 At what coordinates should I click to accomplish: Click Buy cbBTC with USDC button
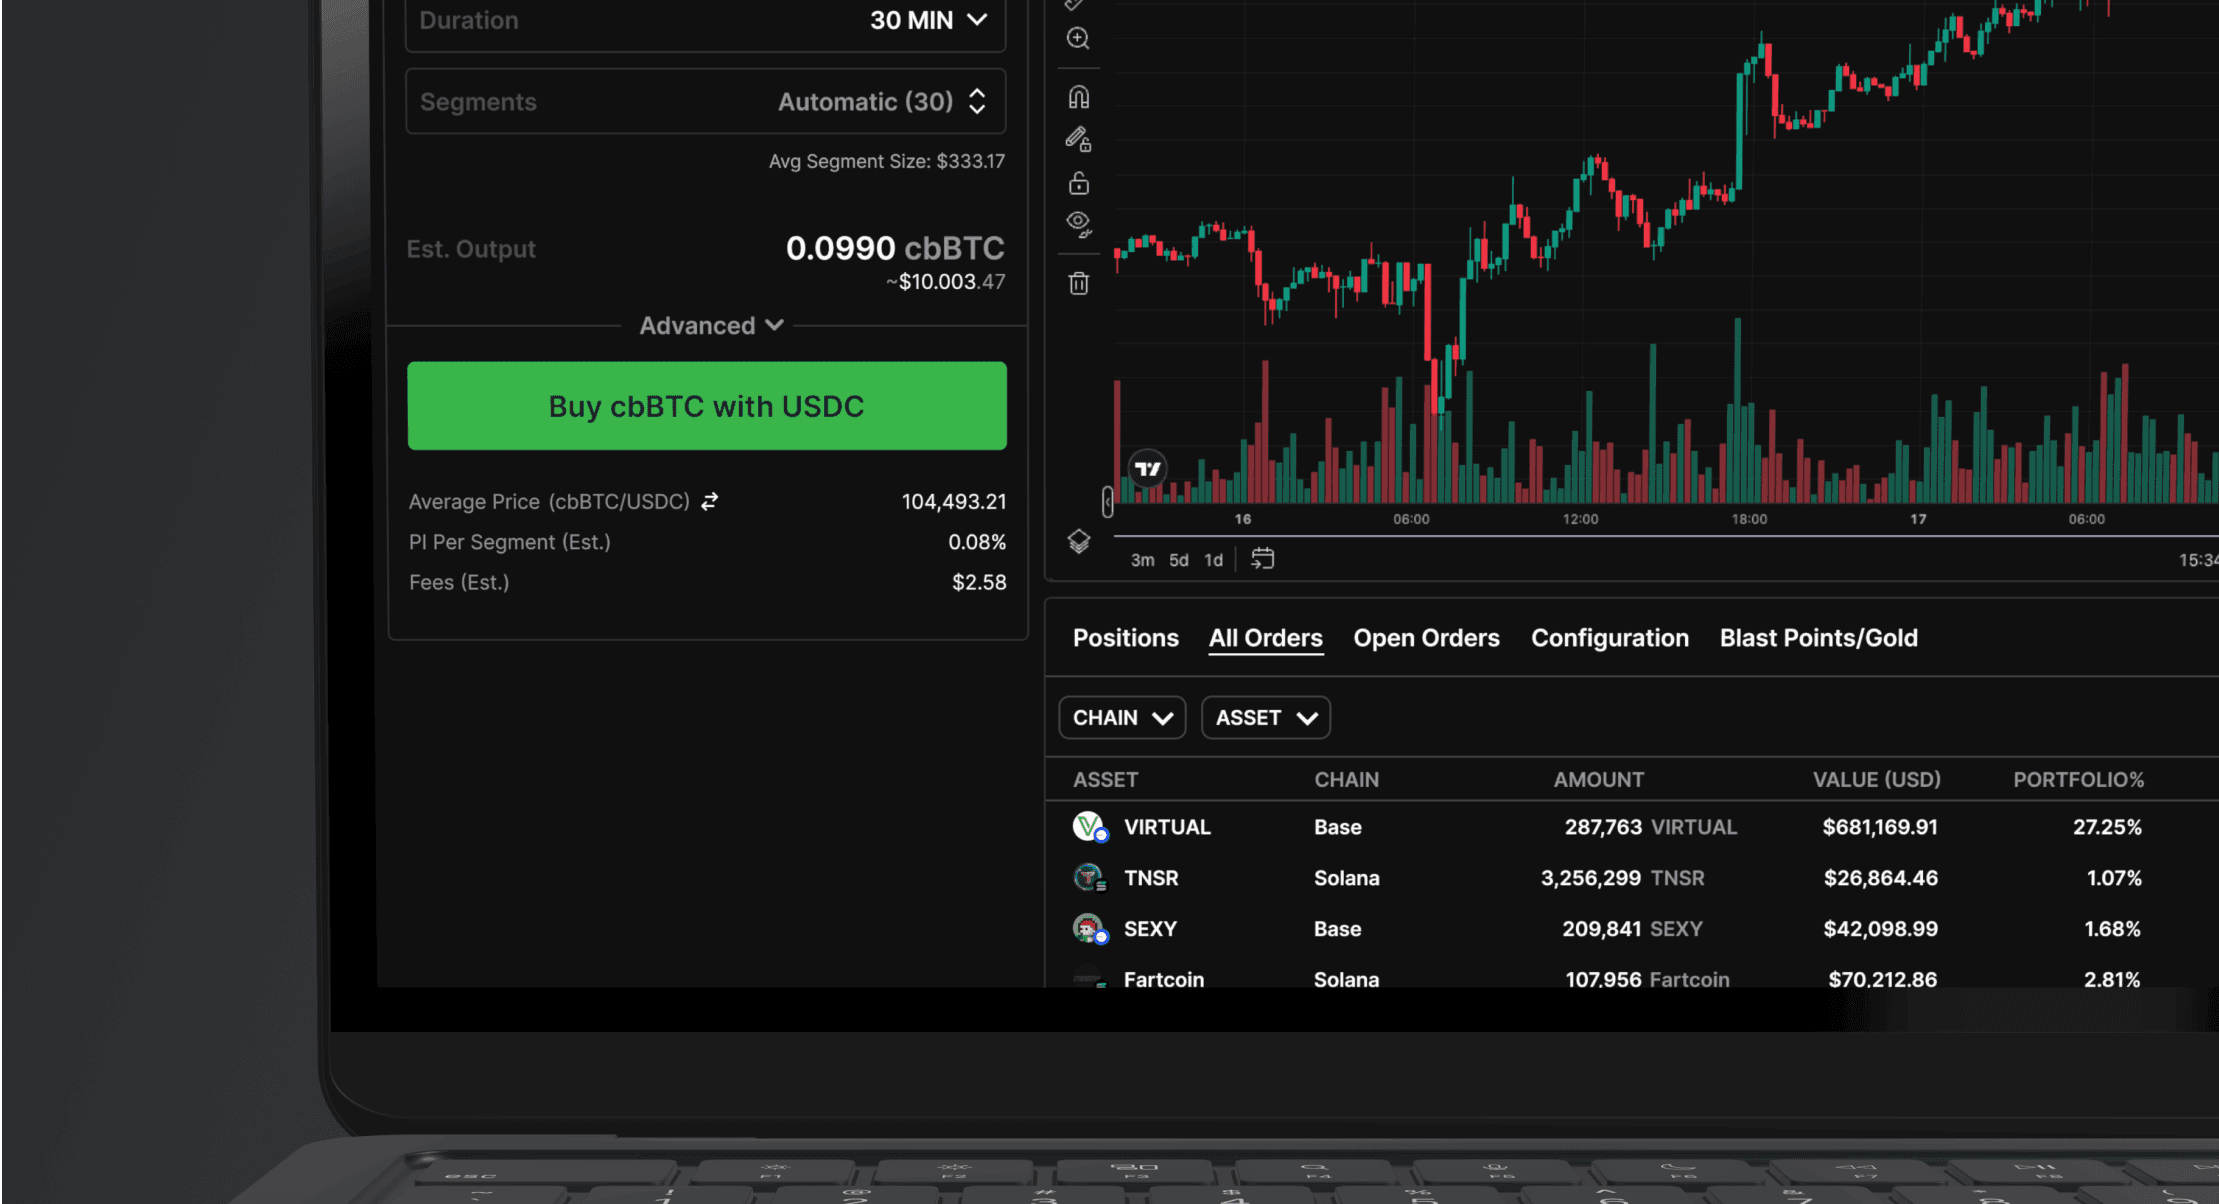click(707, 406)
